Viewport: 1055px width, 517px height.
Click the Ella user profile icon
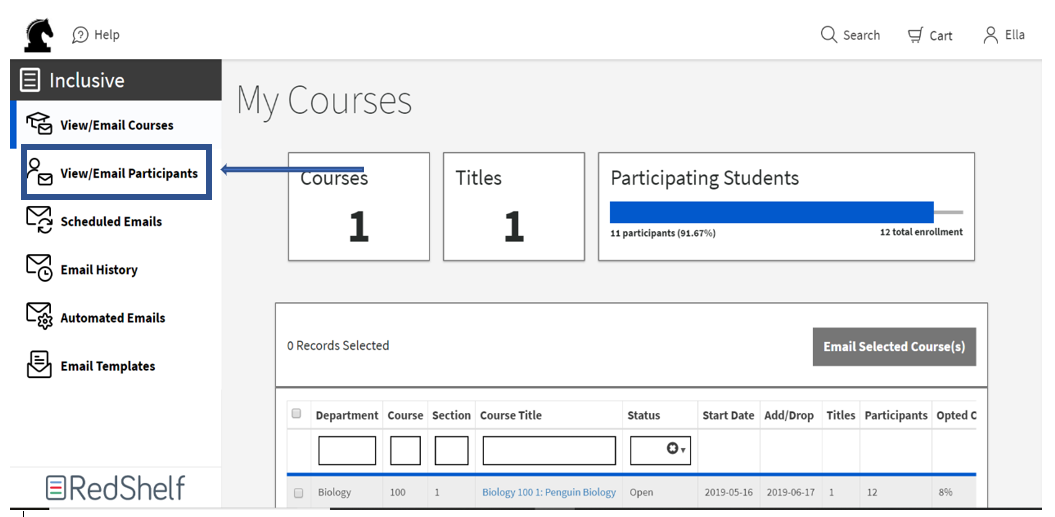[990, 35]
